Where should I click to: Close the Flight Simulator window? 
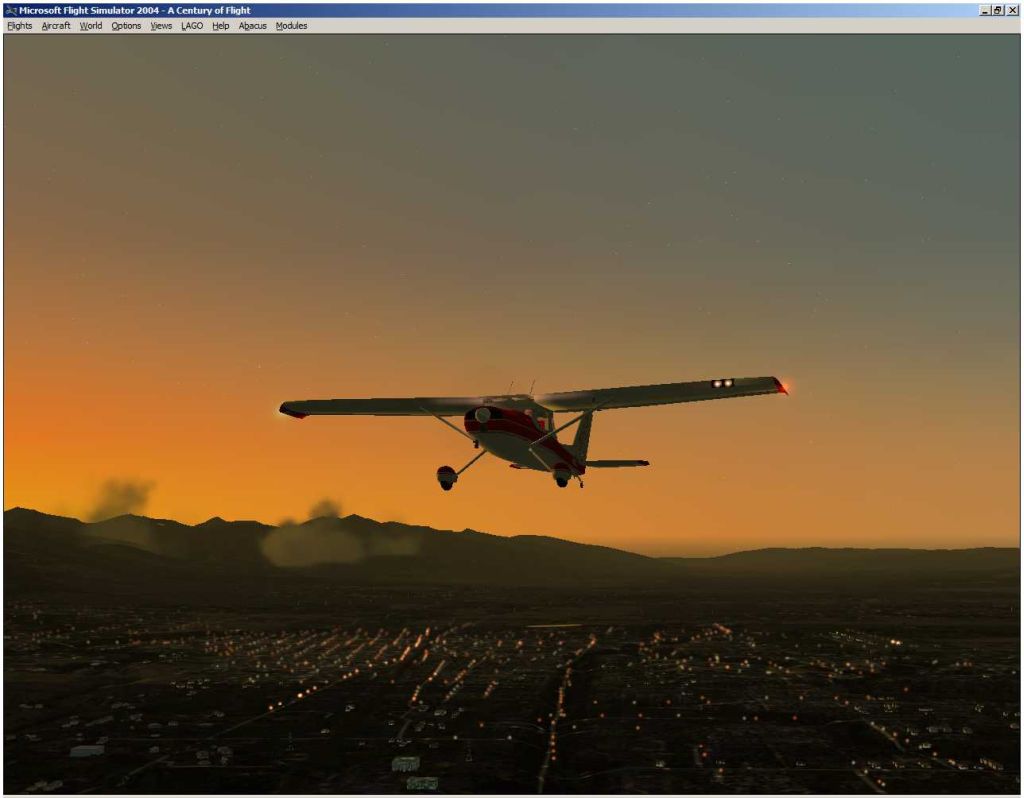tap(1012, 10)
